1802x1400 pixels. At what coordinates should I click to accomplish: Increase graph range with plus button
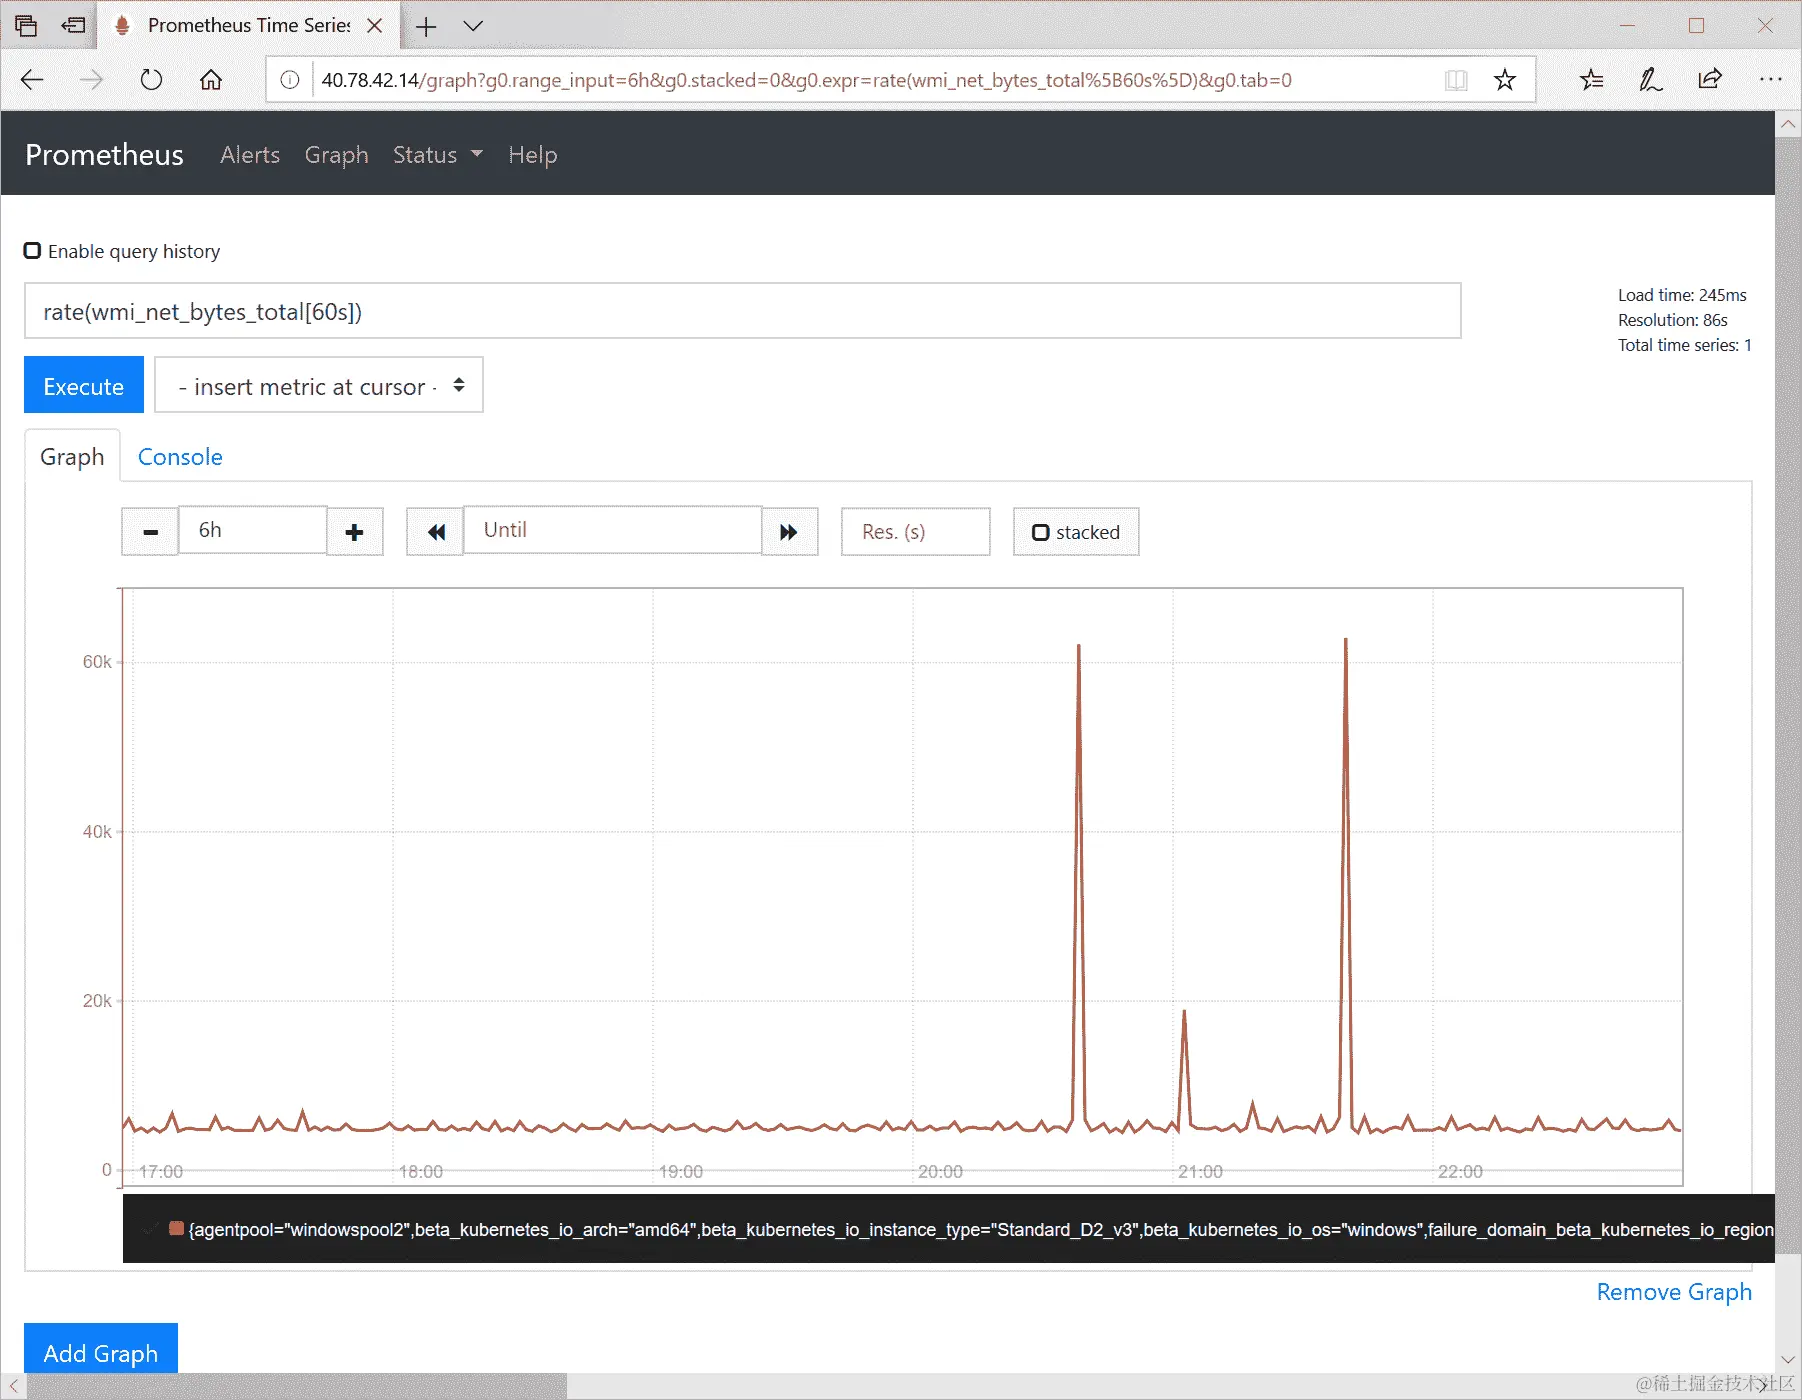pos(354,532)
